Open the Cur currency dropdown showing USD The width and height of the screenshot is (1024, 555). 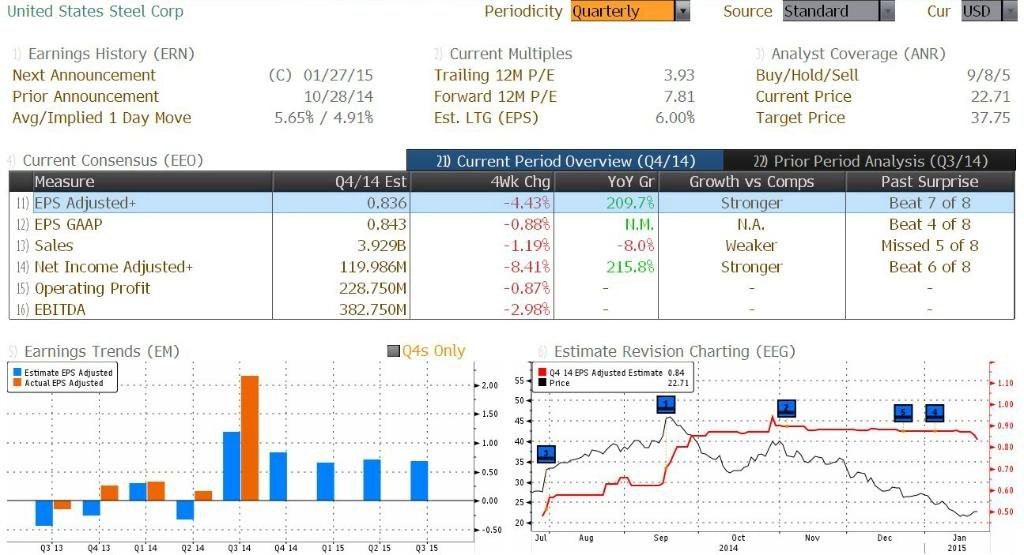point(989,11)
